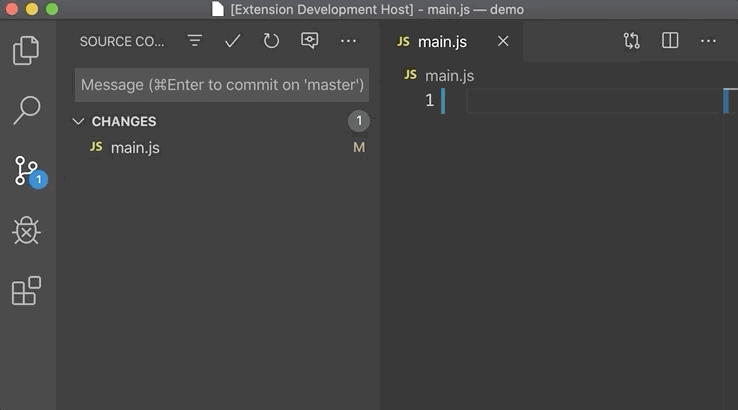738x410 pixels.
Task: Click the message bubble icon in Source Control header
Action: [x=310, y=41]
